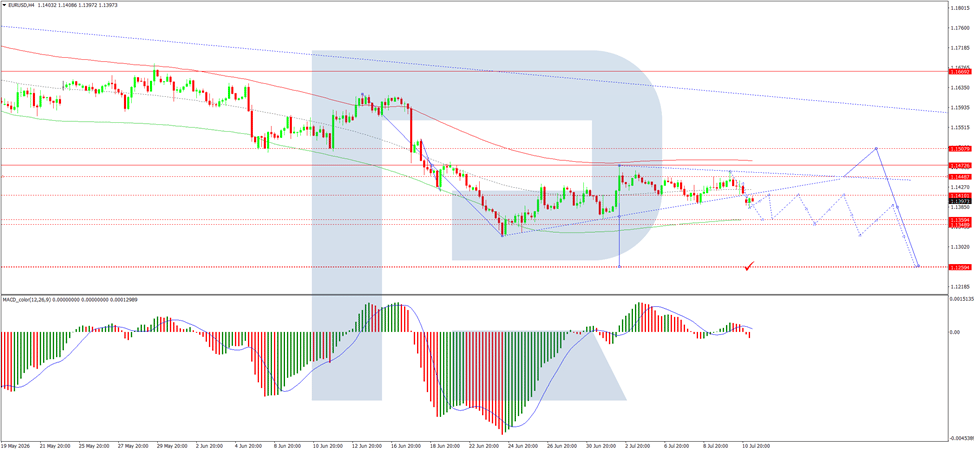974x451 pixels.
Task: Select the EURUSD,H4 chart title label
Action: 22,5
